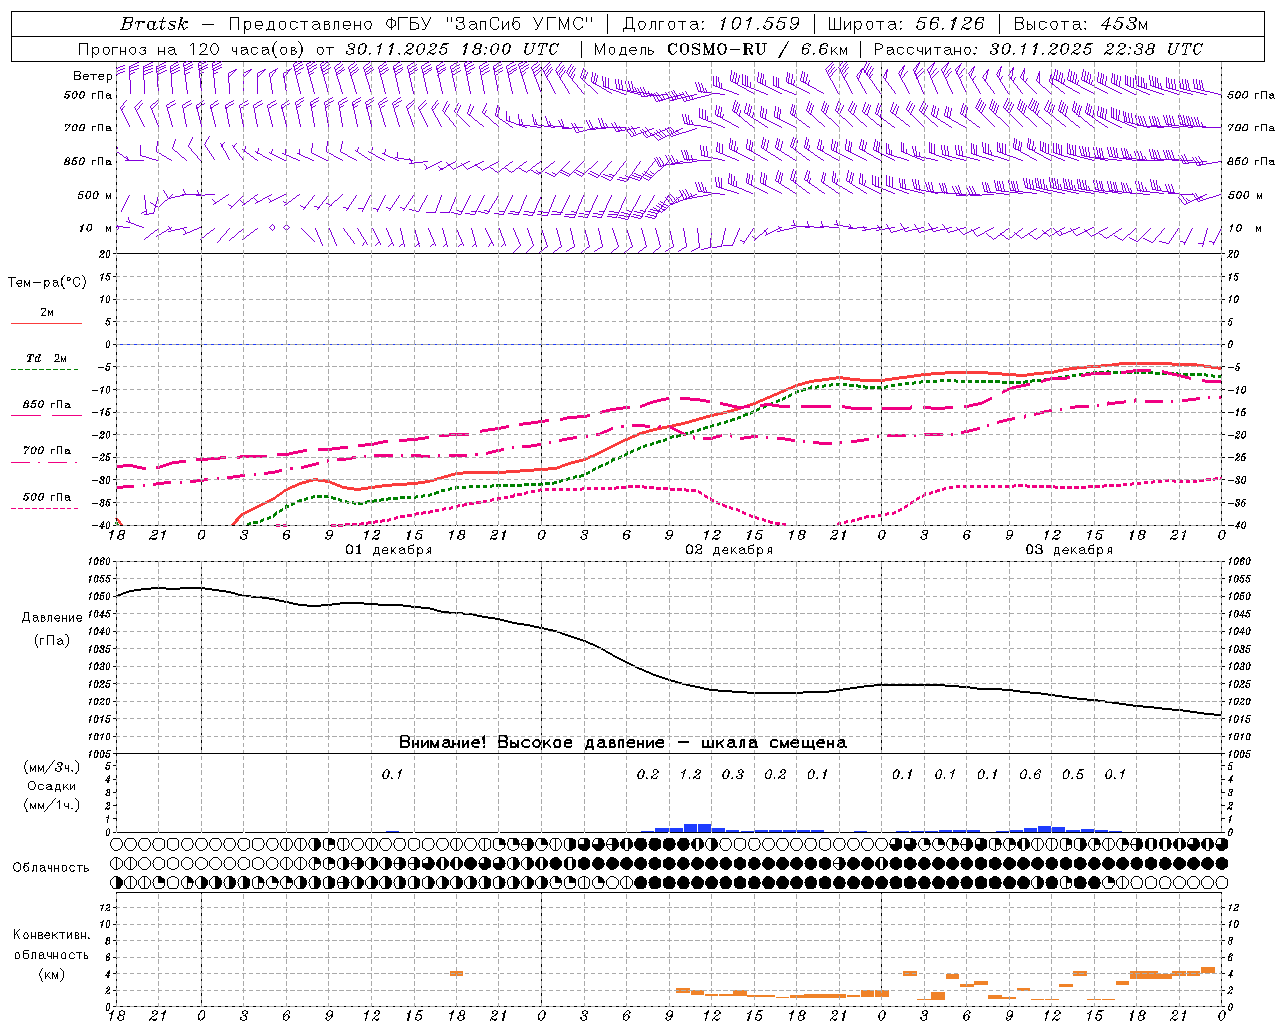Click the "Осадки" precipitation label
The height and width of the screenshot is (1024, 1280).
click(x=52, y=786)
